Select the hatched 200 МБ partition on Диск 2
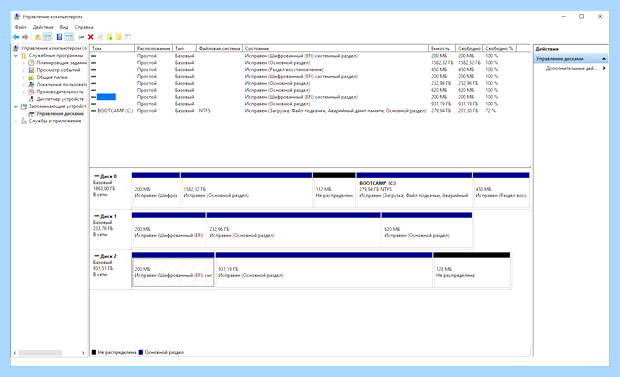Viewport: 620px width, 377px height. 173,269
